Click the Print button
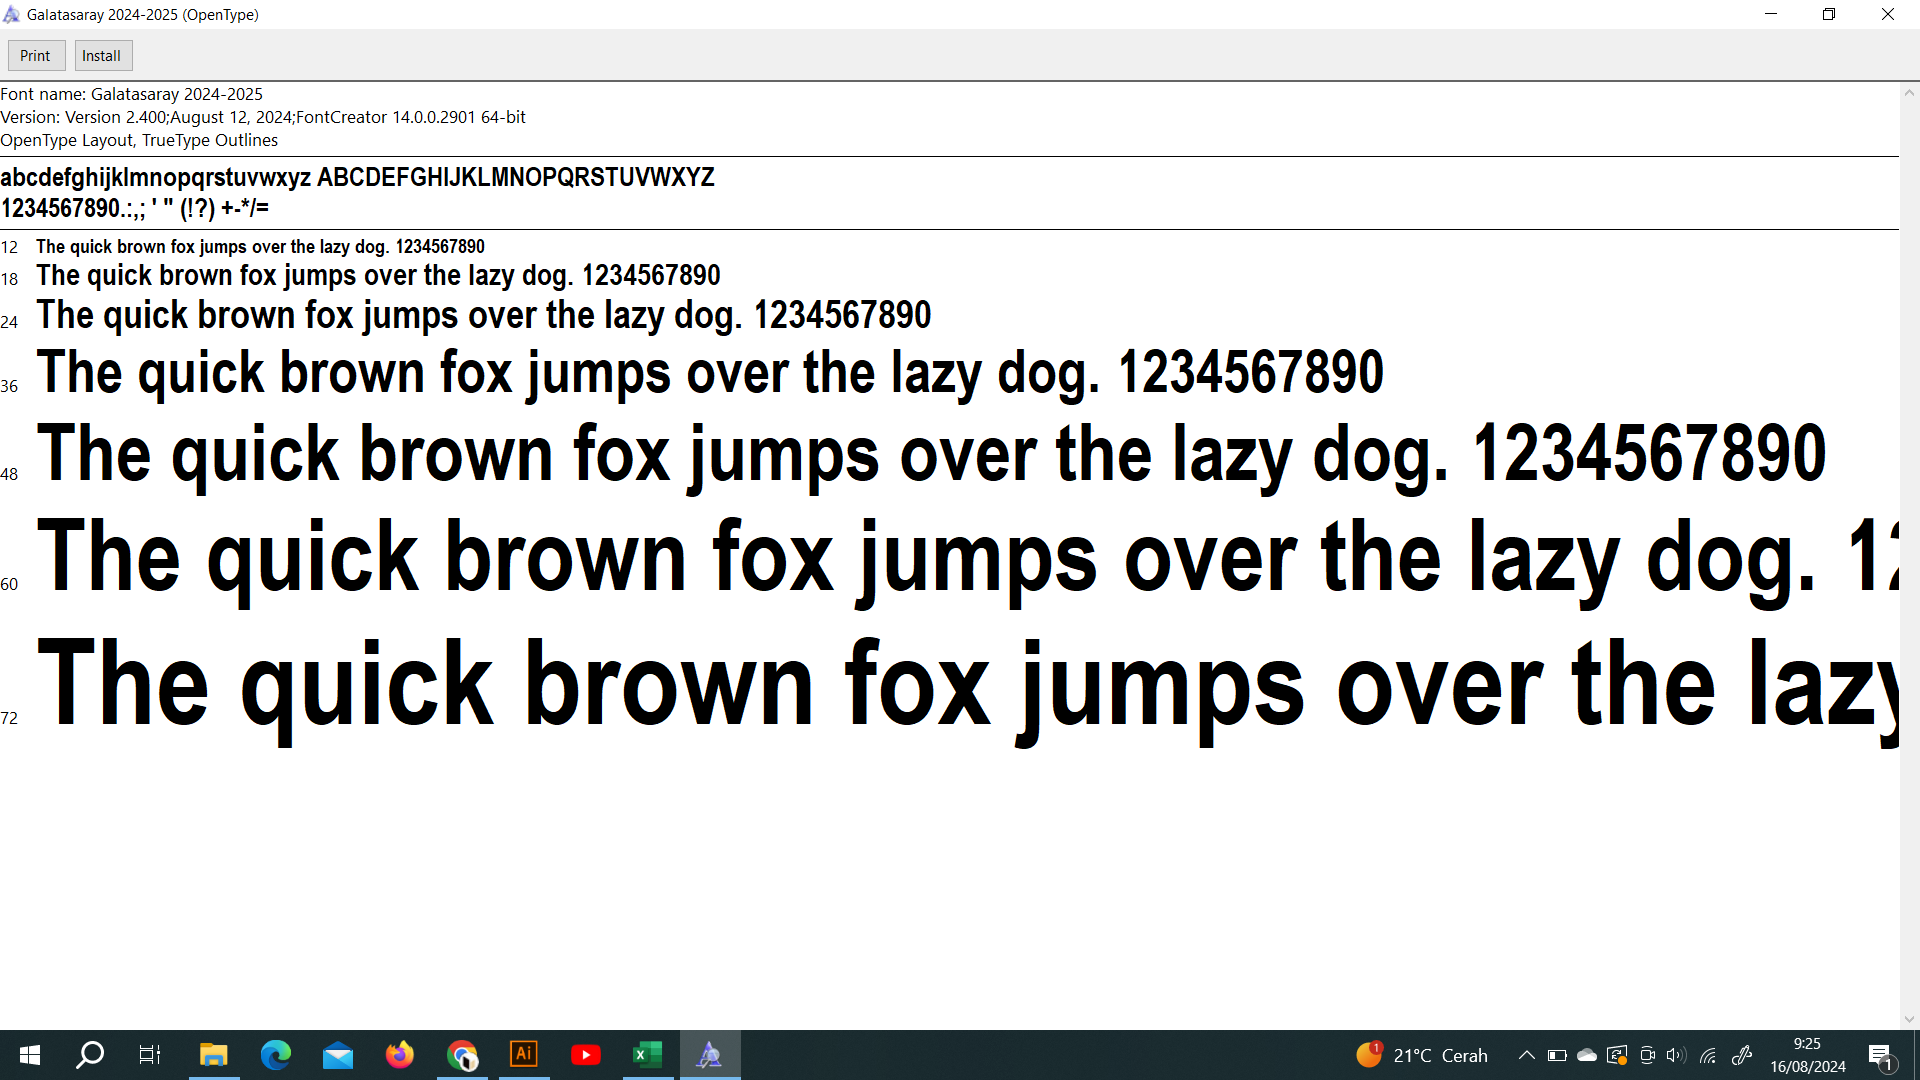Image resolution: width=1920 pixels, height=1080 pixels. pyautogui.click(x=36, y=56)
